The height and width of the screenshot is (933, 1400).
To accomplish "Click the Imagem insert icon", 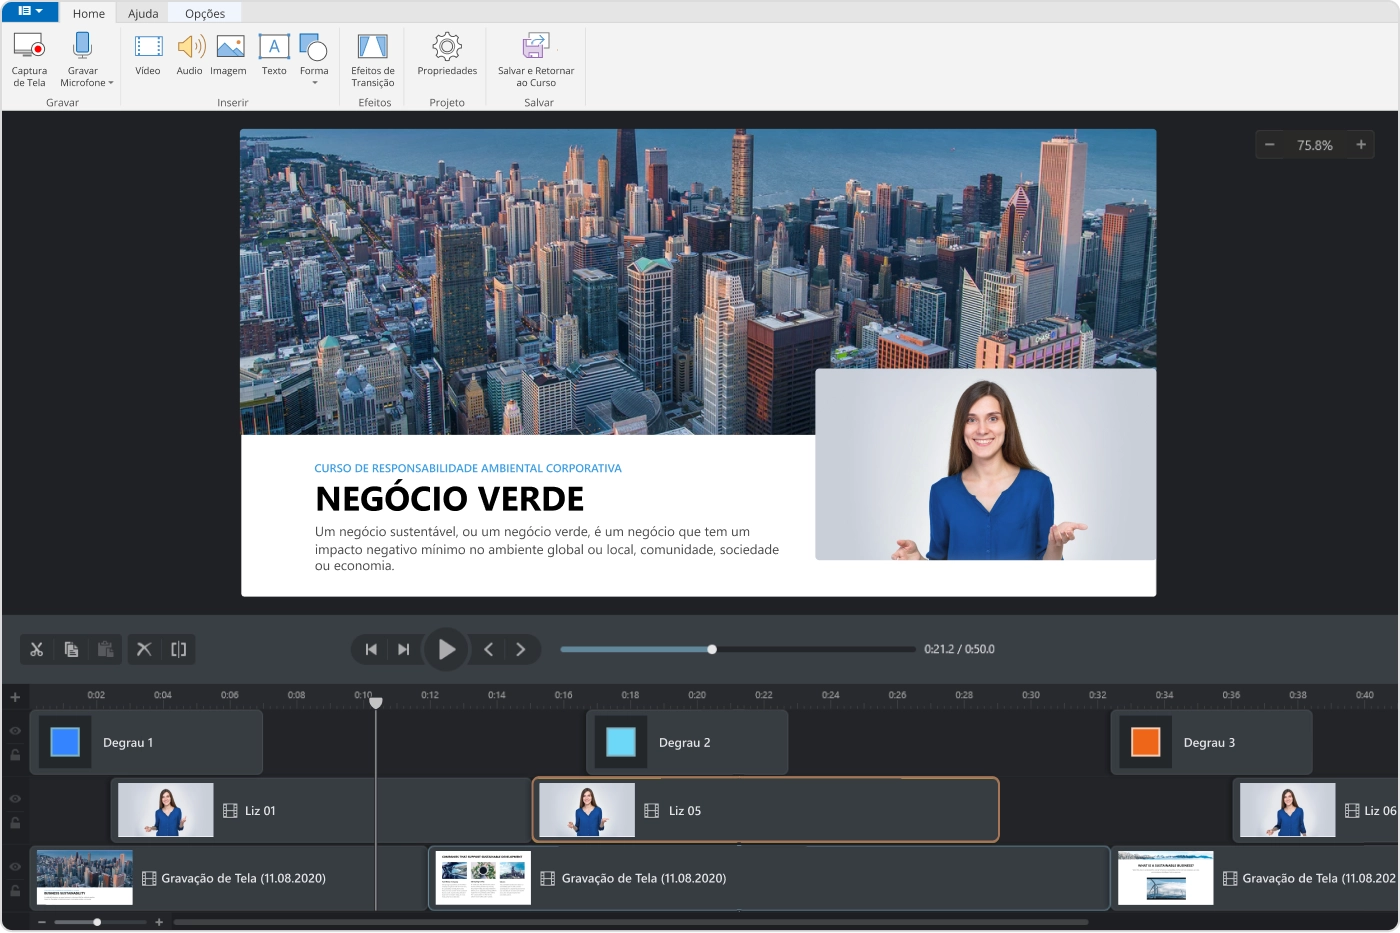I will tap(230, 47).
